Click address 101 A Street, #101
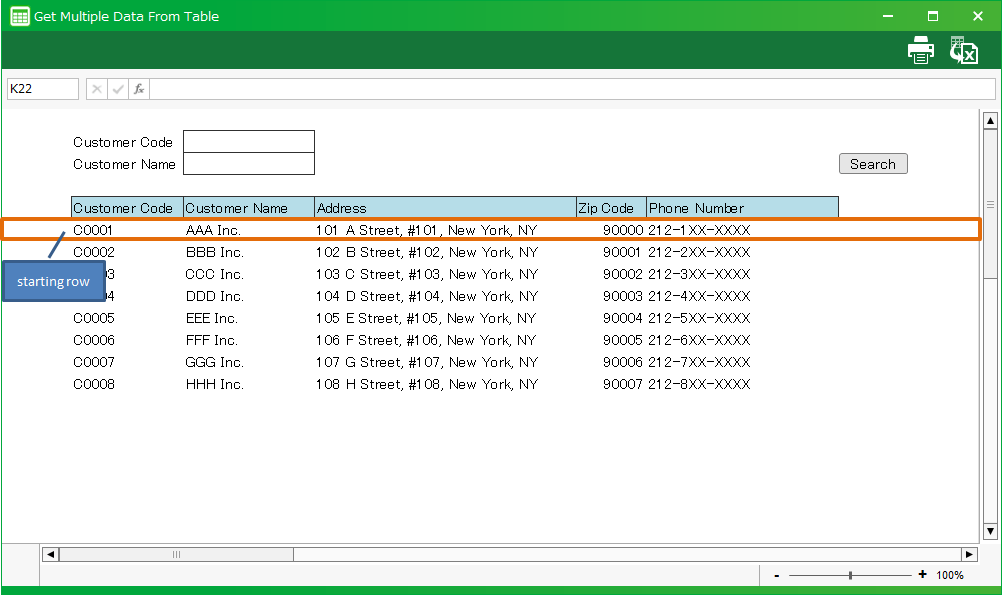This screenshot has width=1002, height=595. (426, 230)
